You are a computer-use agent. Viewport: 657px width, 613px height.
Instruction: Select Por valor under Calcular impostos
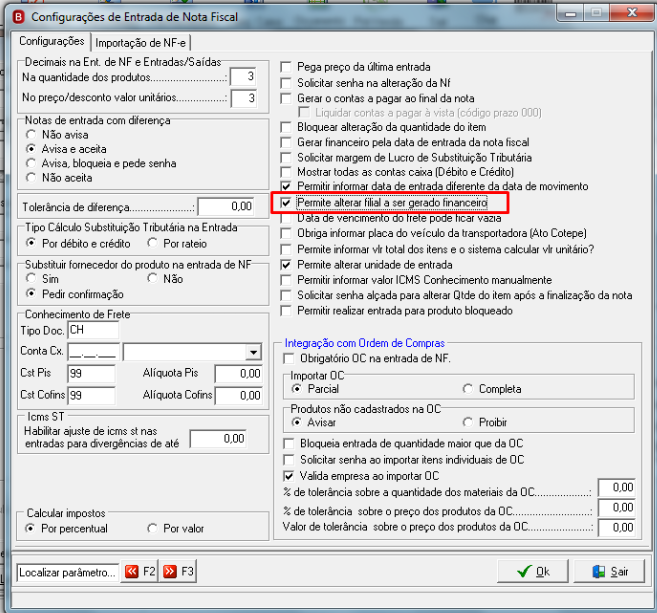click(x=153, y=528)
